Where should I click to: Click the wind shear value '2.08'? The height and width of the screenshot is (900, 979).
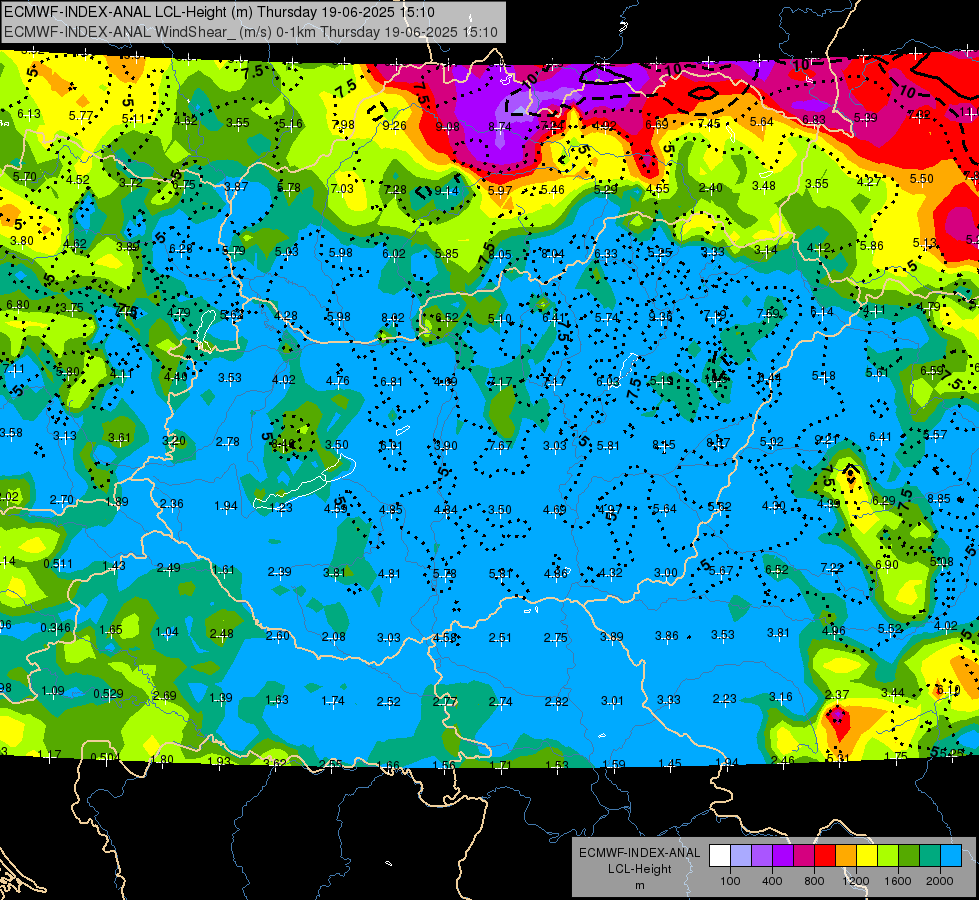(333, 636)
